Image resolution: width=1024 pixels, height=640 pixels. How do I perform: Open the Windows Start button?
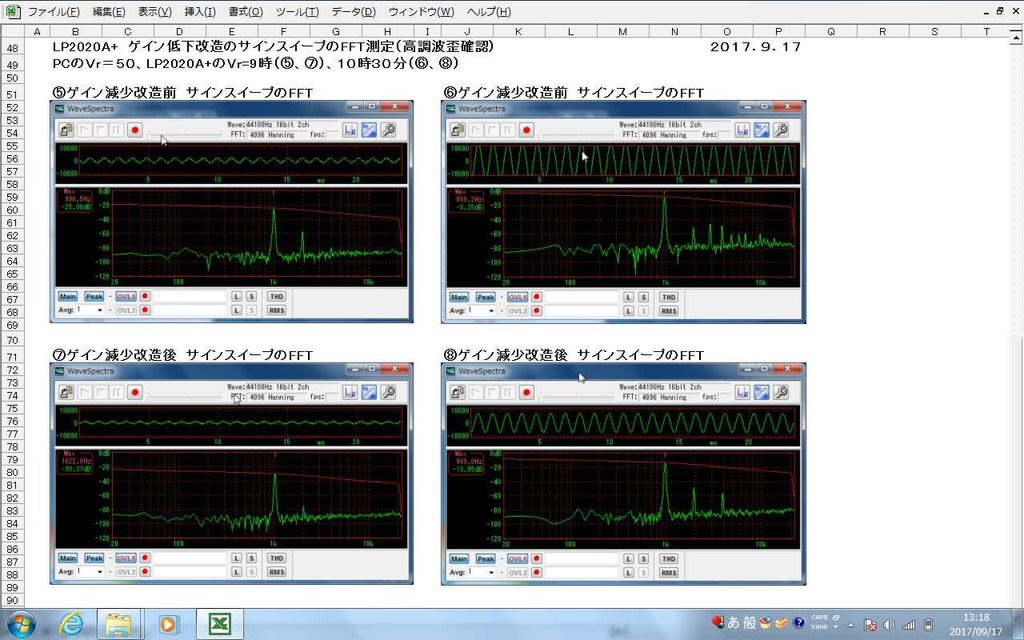click(22, 624)
